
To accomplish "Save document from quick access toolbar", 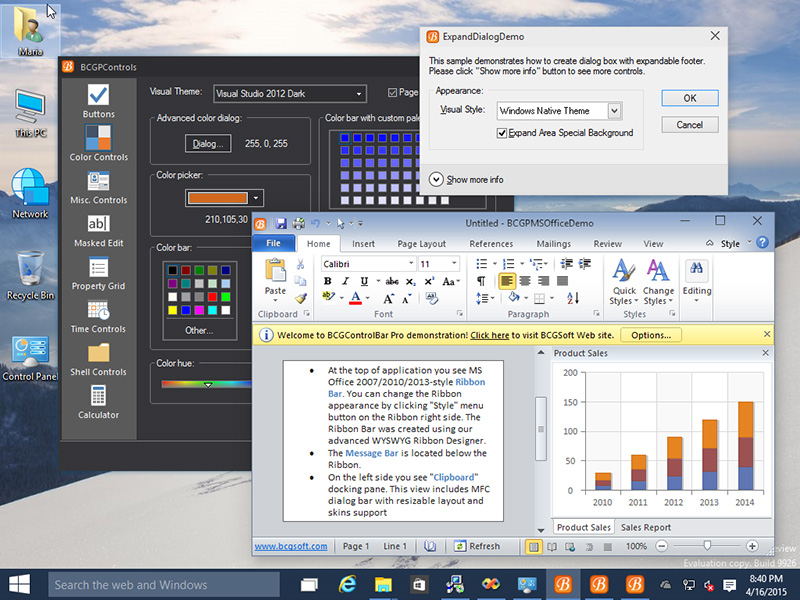I will 281,223.
